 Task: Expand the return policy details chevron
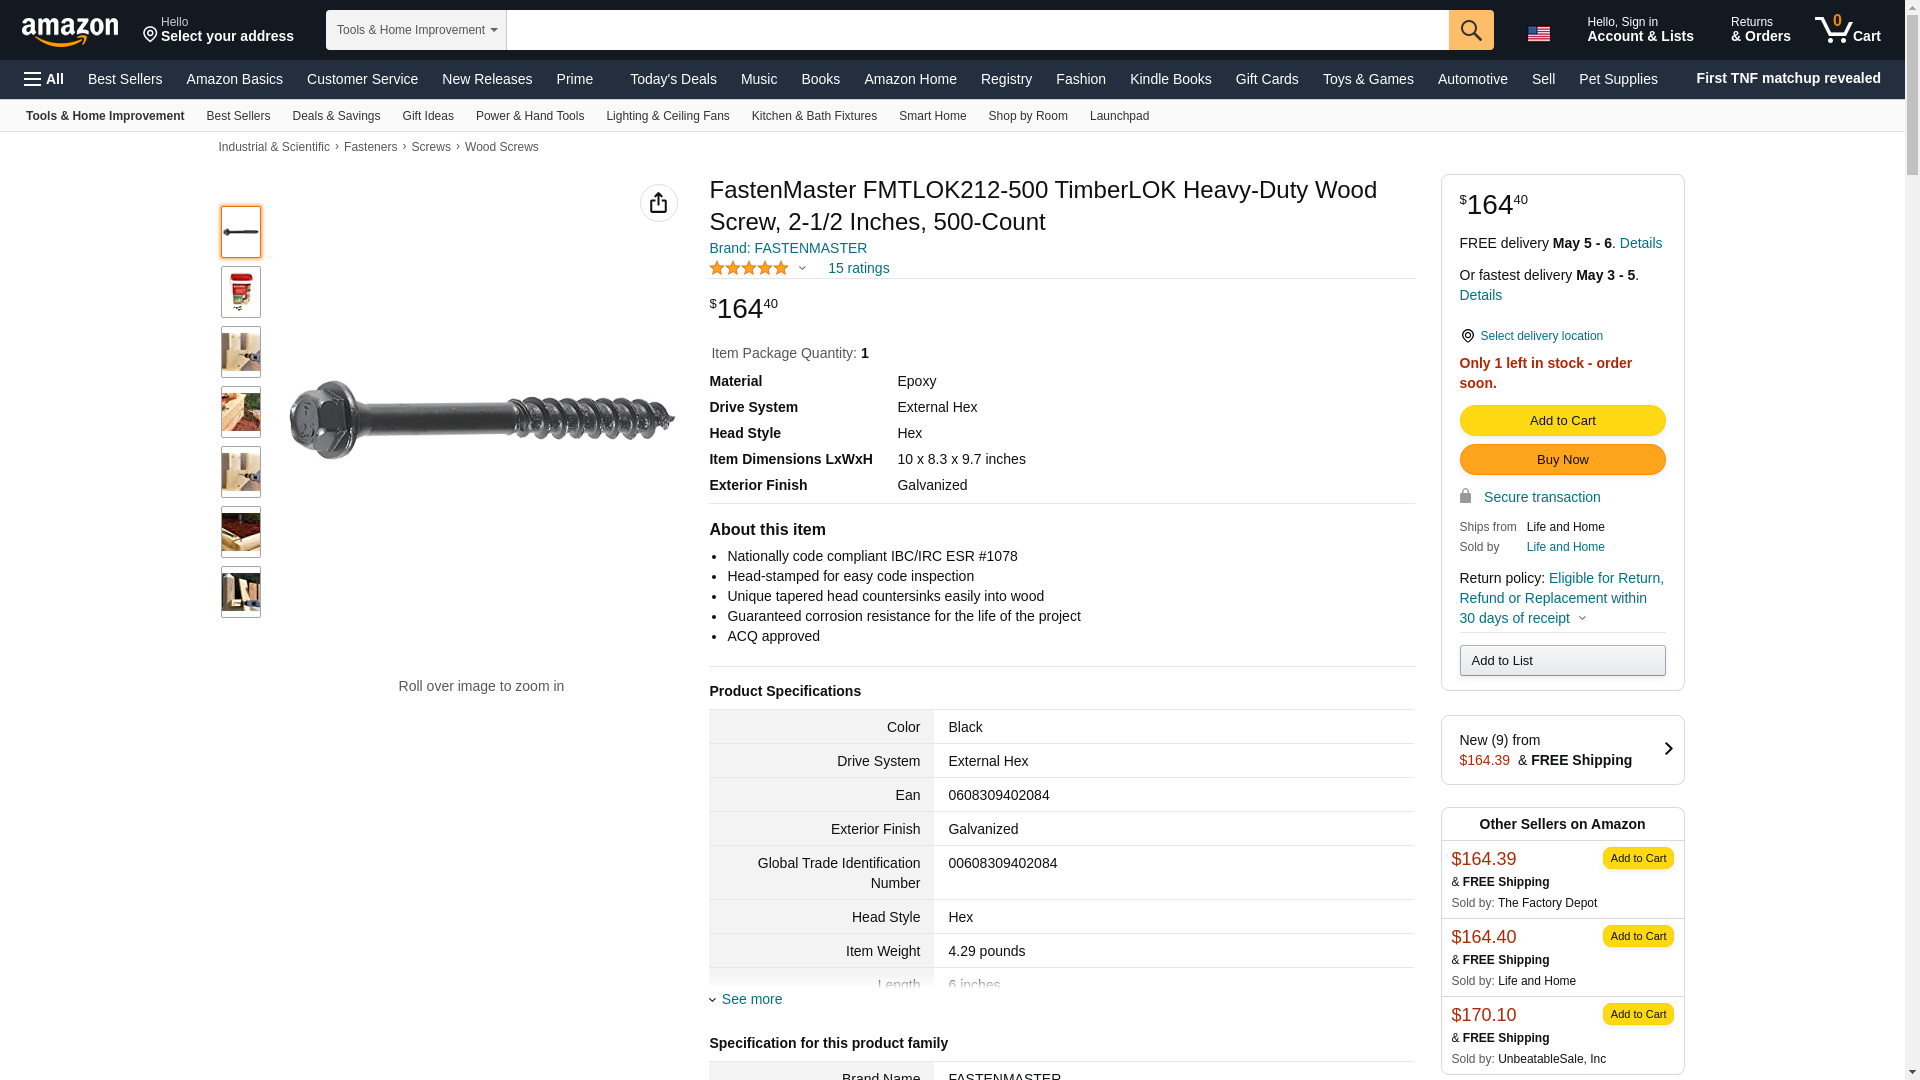pos(1582,618)
